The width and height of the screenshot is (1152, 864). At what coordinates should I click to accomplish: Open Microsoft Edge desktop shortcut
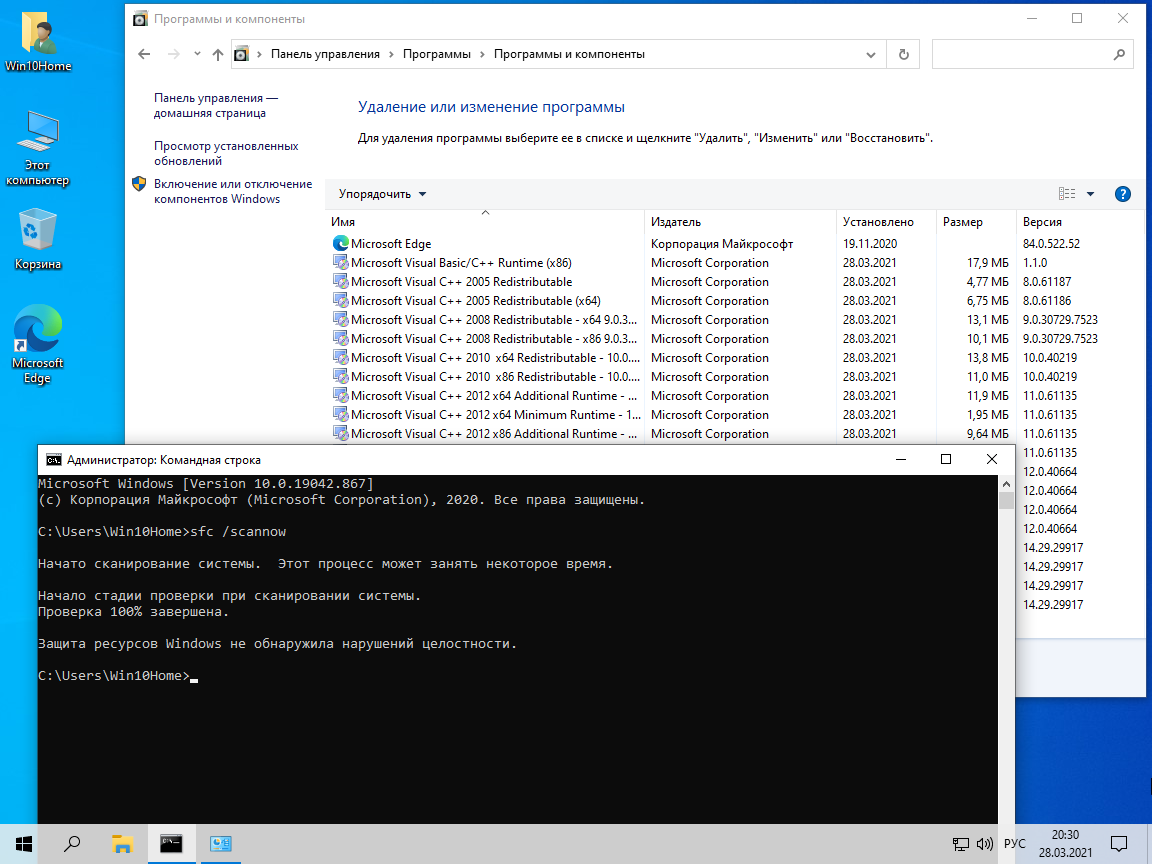tap(38, 345)
